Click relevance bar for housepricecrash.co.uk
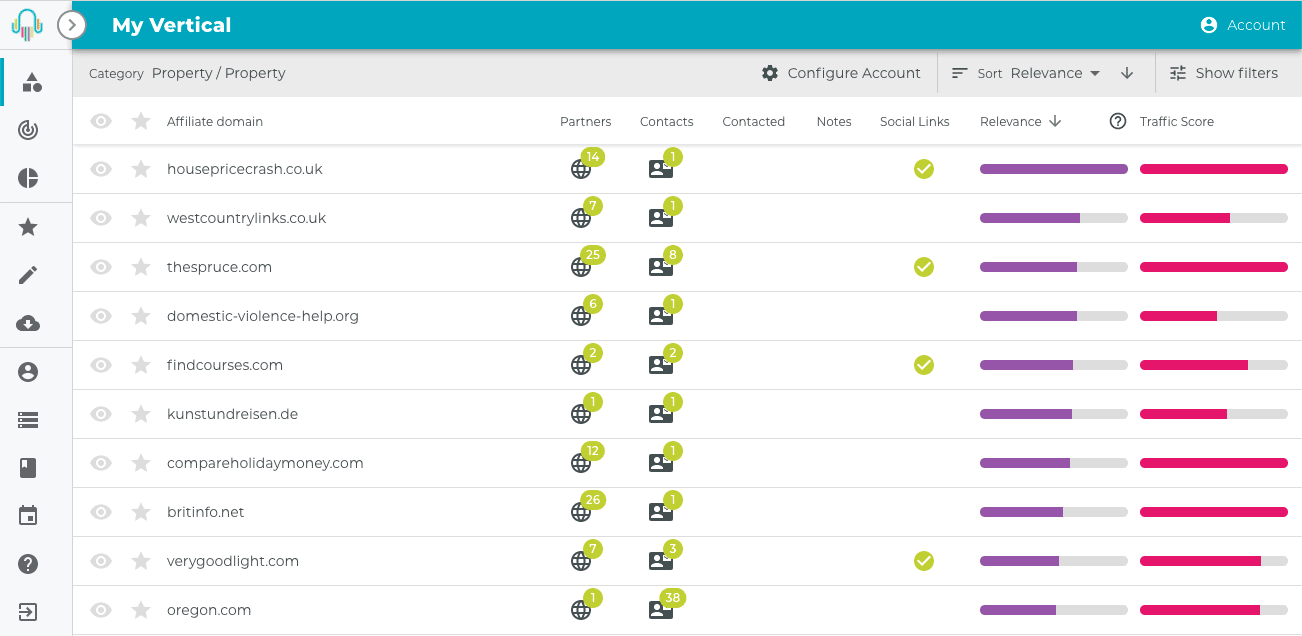Viewport: 1302px width, 636px height. coord(1054,169)
